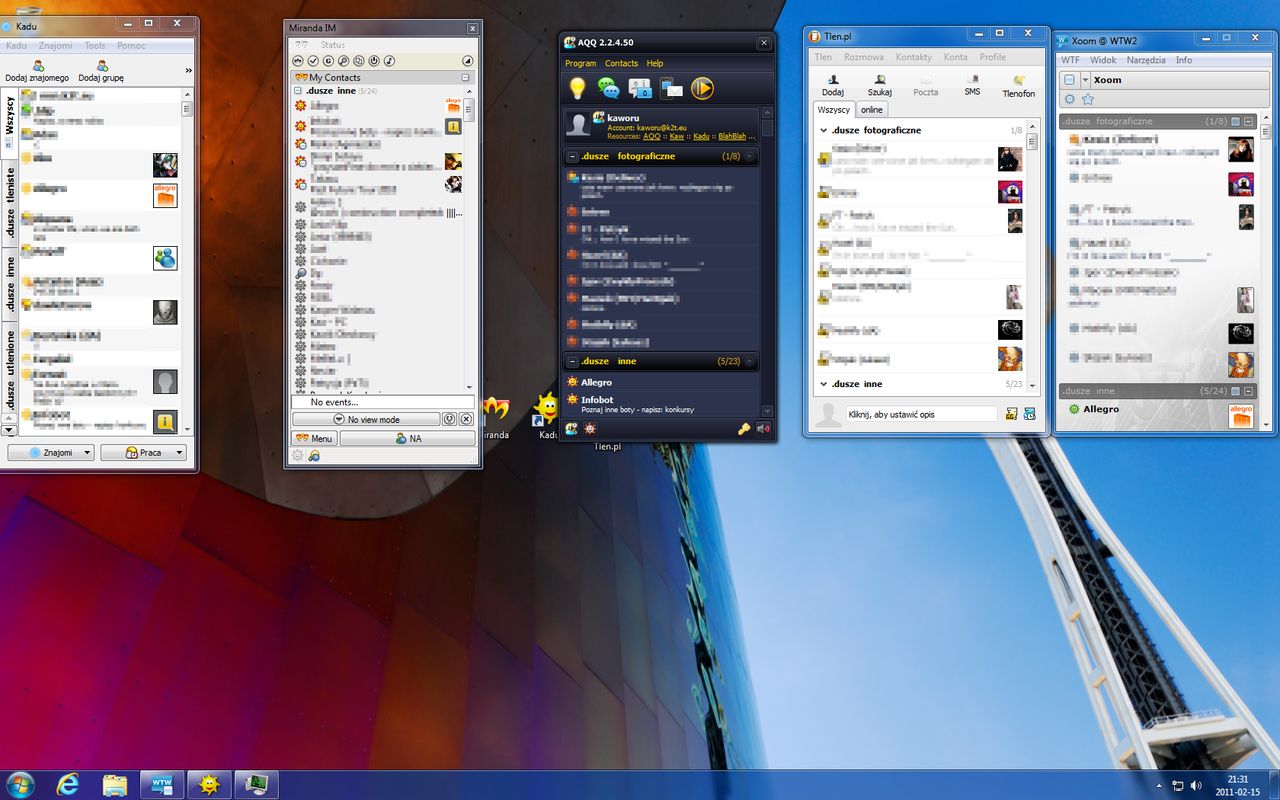Click the light bulb icon in AQQ toolbar
1280x800 pixels.
click(x=577, y=88)
